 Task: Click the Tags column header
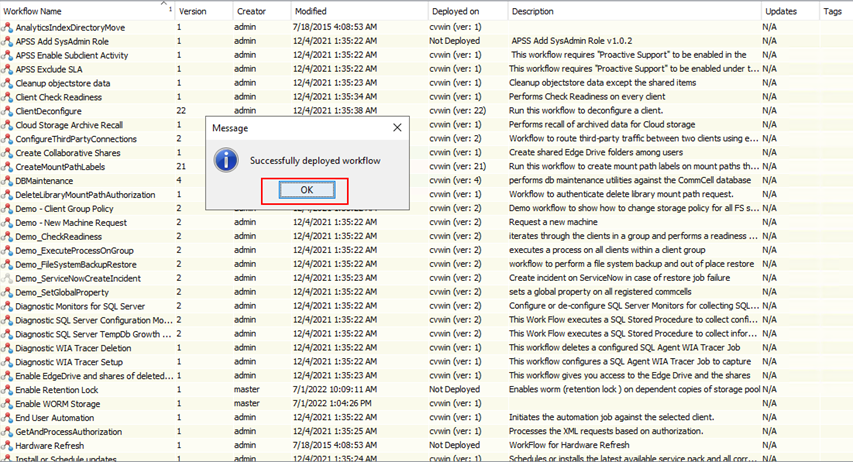(831, 11)
